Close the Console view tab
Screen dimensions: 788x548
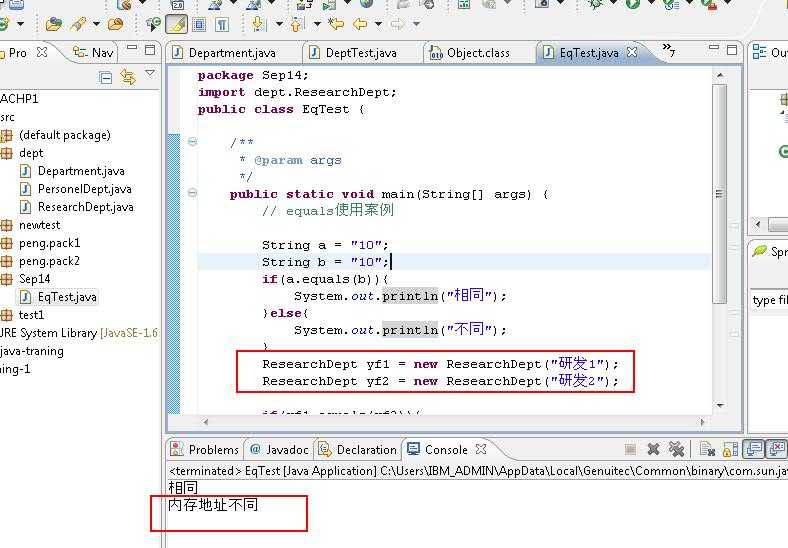click(x=481, y=448)
